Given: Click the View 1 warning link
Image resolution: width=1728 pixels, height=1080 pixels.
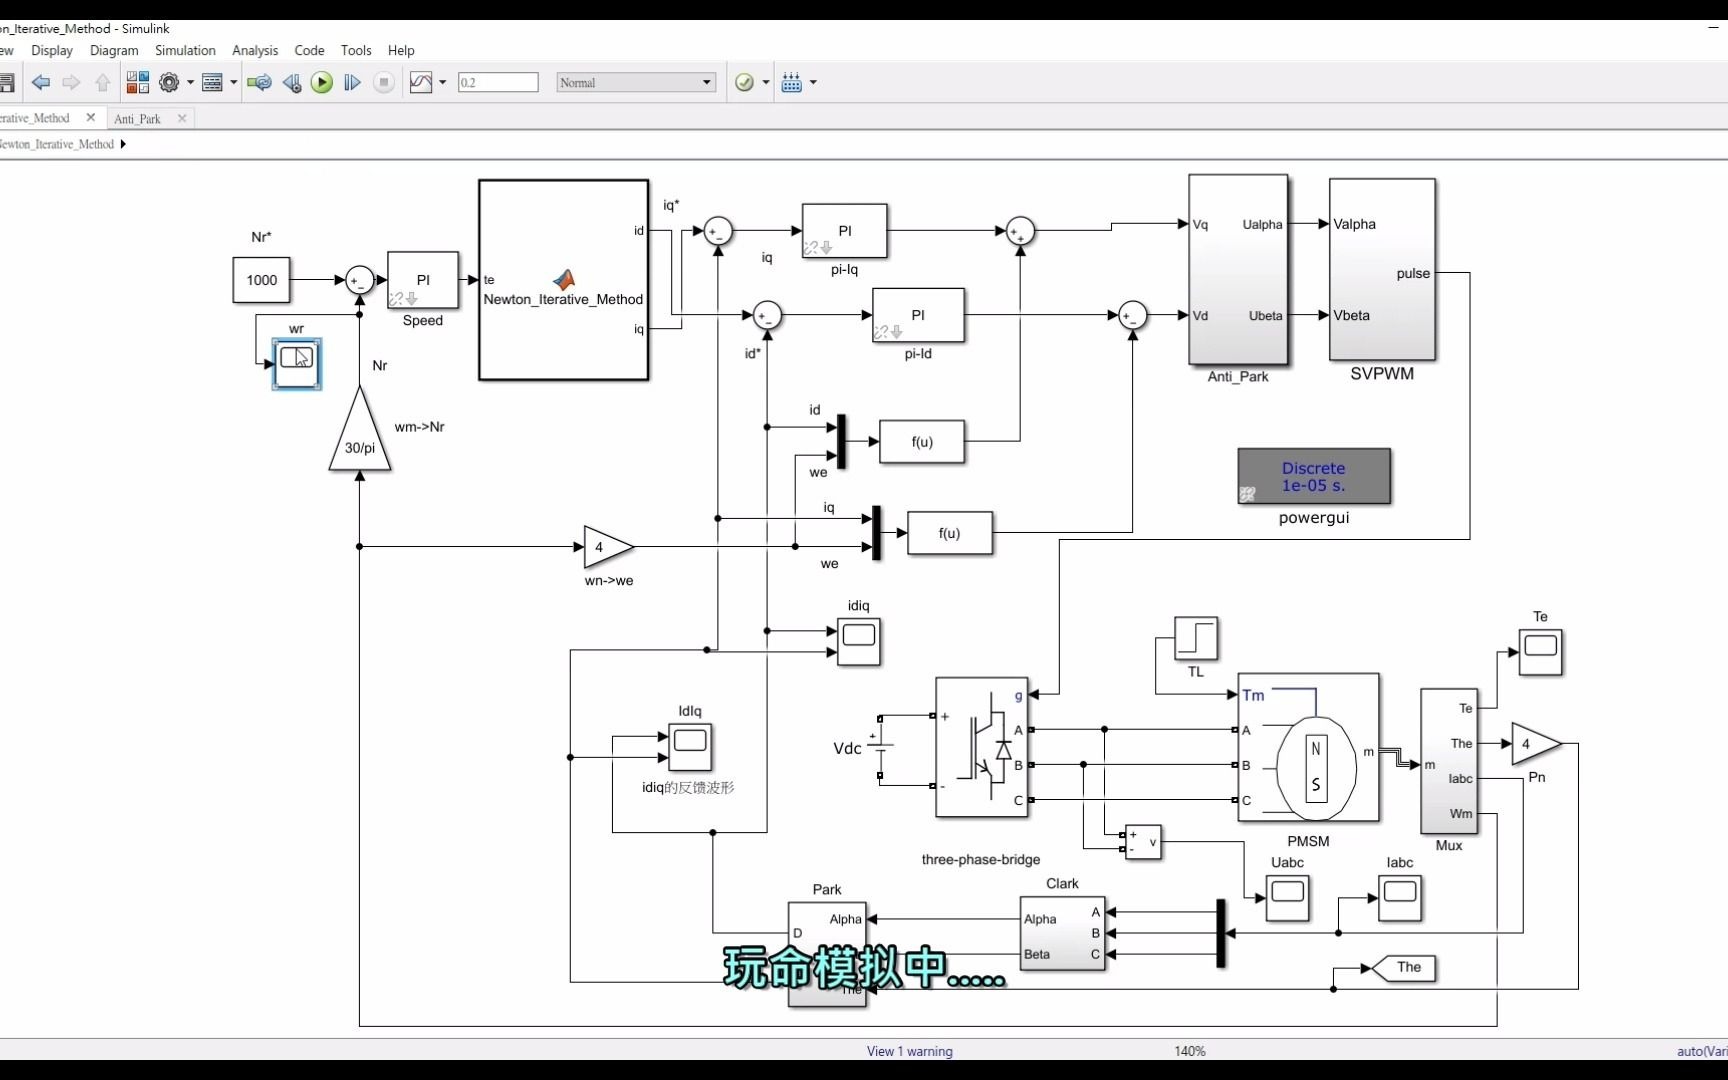Looking at the screenshot, I should pyautogui.click(x=908, y=1051).
